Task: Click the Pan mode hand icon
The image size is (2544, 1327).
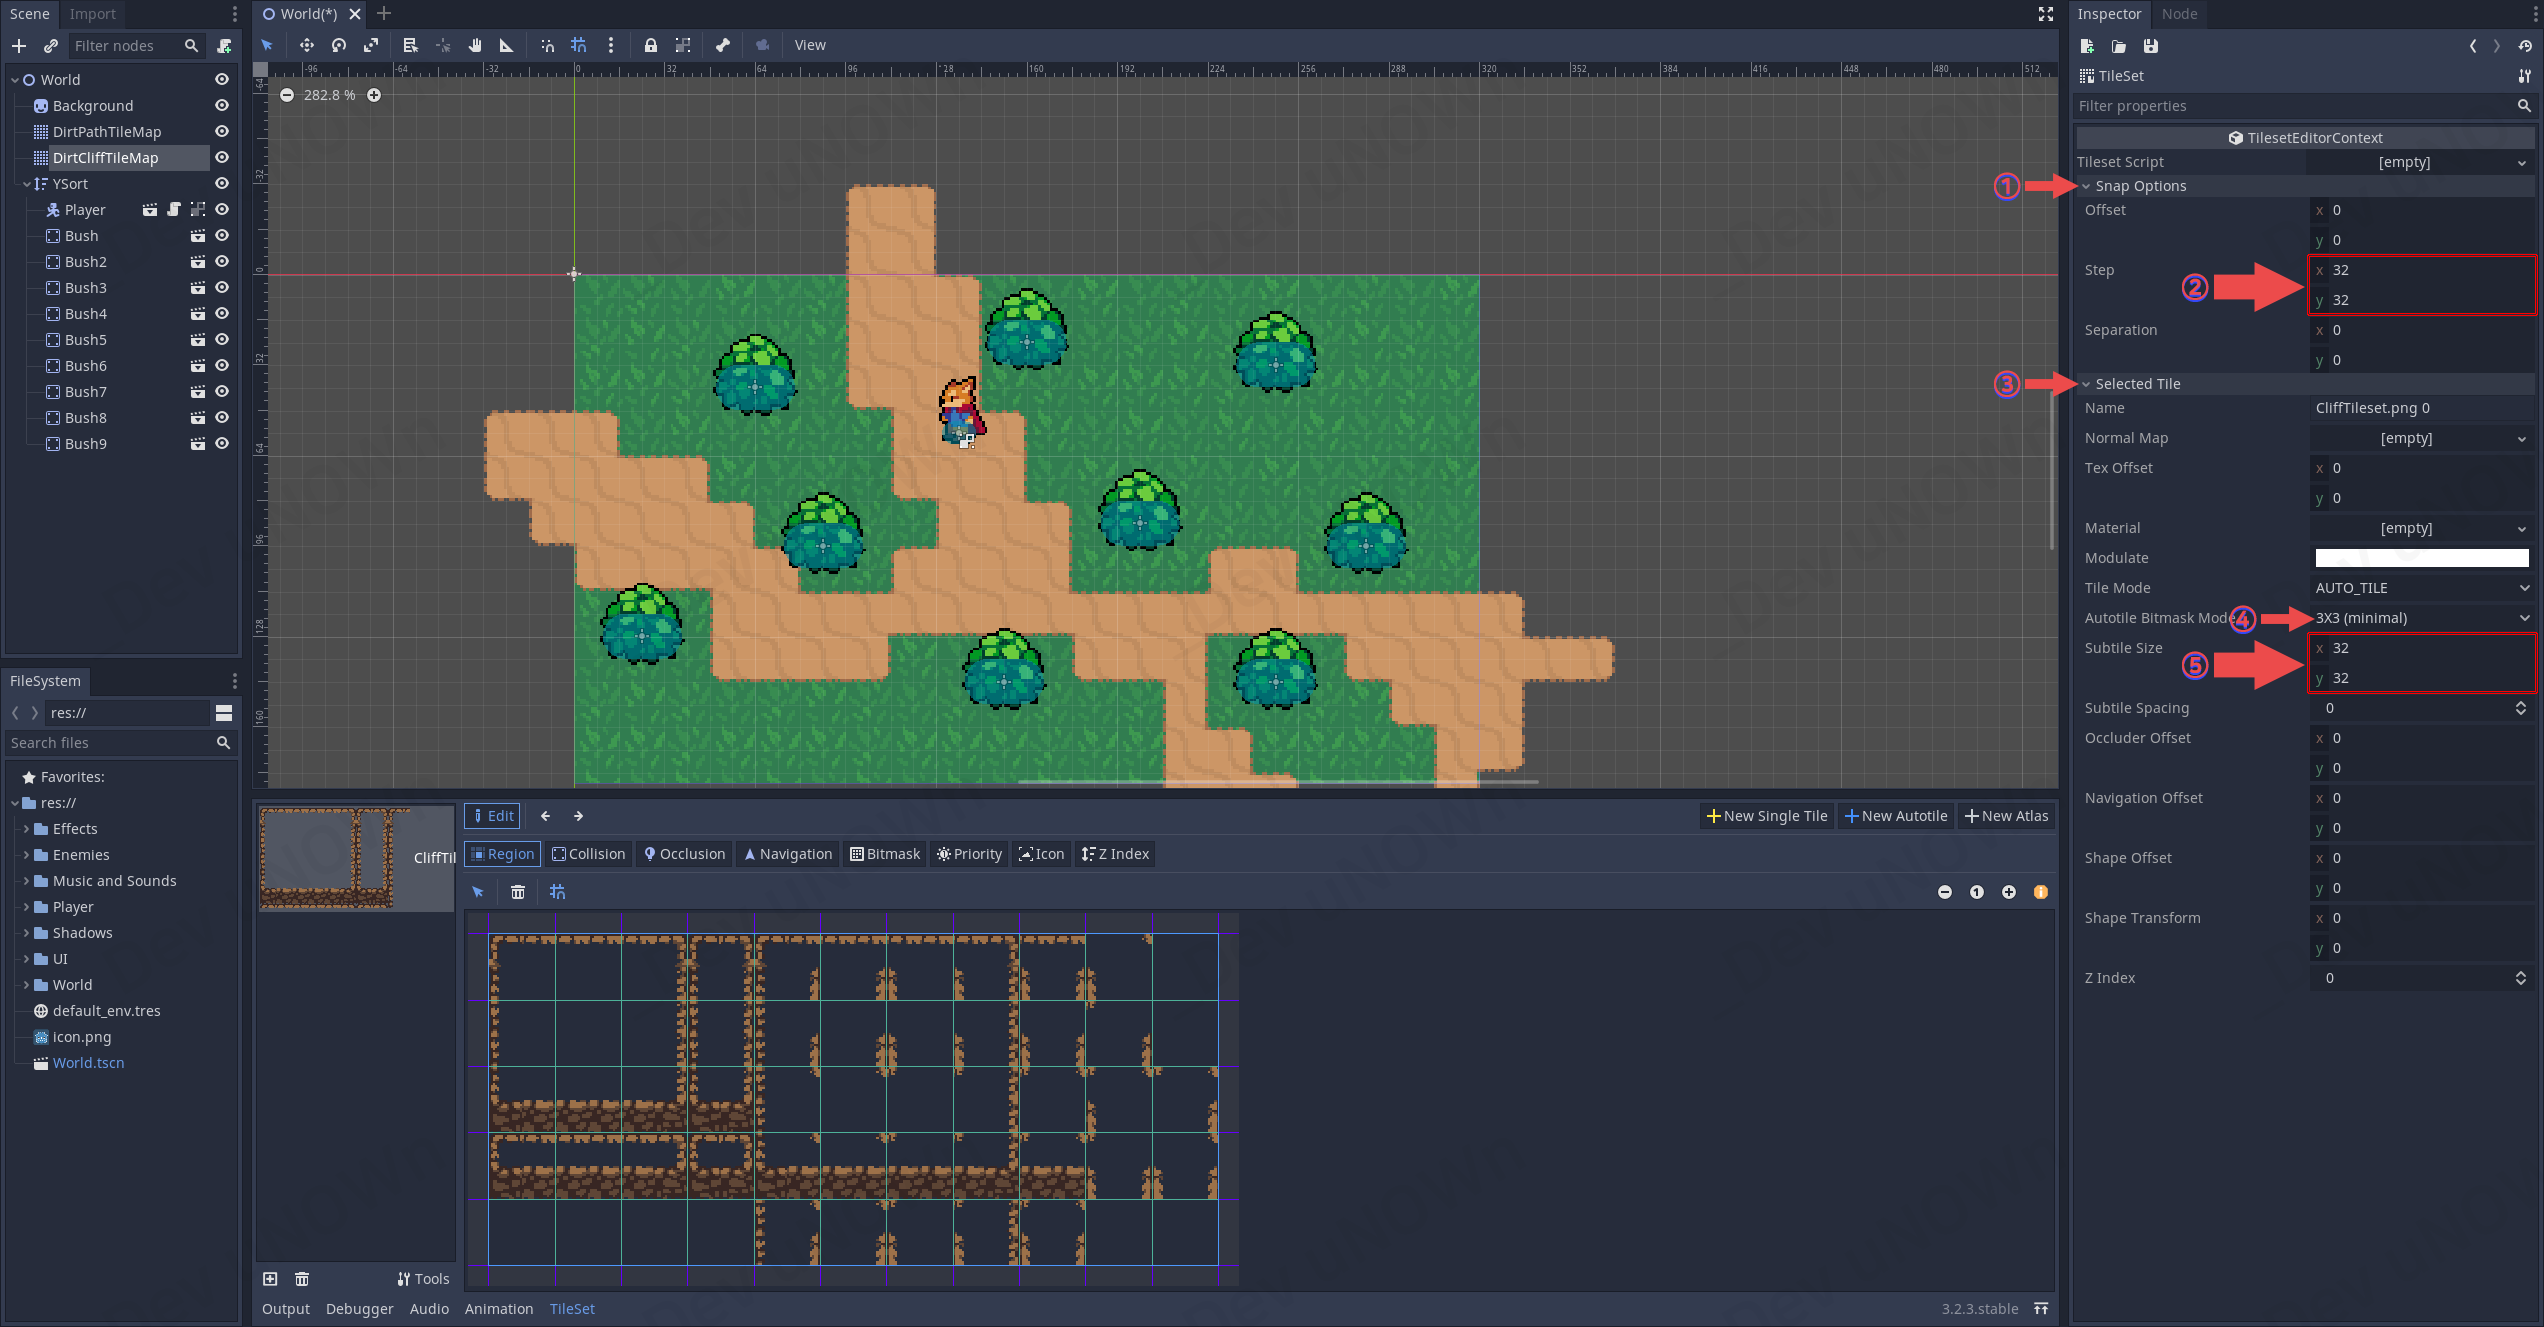Action: tap(475, 45)
